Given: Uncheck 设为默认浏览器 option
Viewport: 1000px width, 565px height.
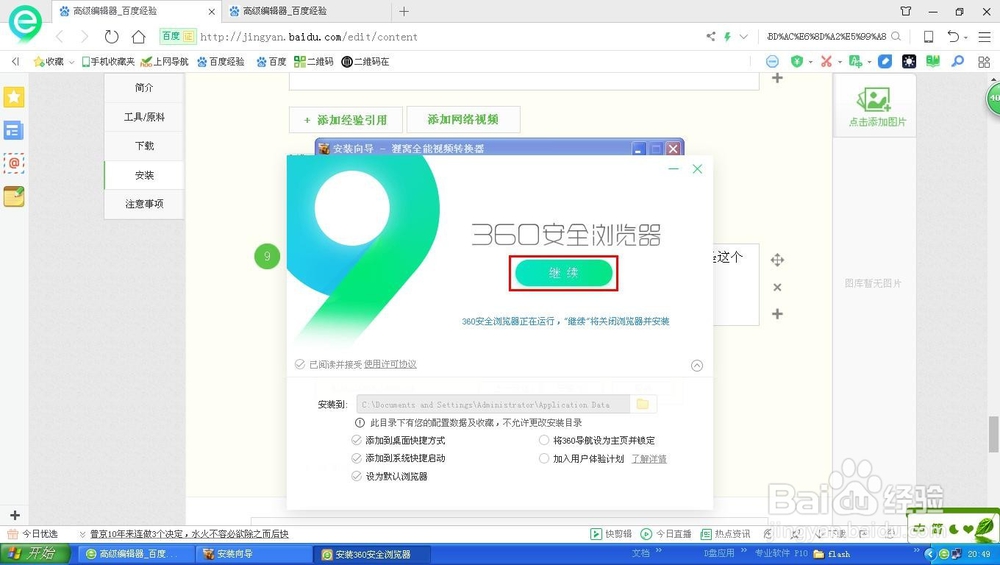Looking at the screenshot, I should coord(357,476).
